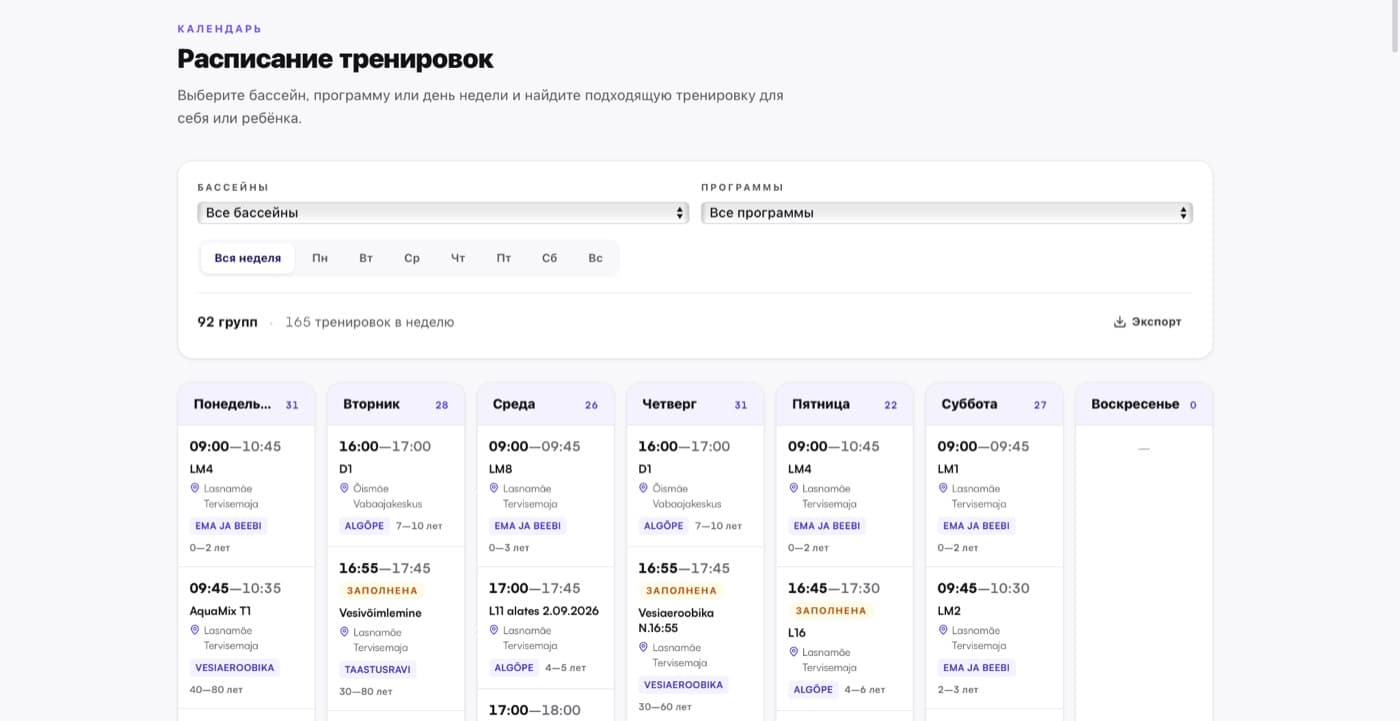Screen dimensions: 1400x721
Task: Click location pin in Monday LM4 card
Action: [x=195, y=488]
